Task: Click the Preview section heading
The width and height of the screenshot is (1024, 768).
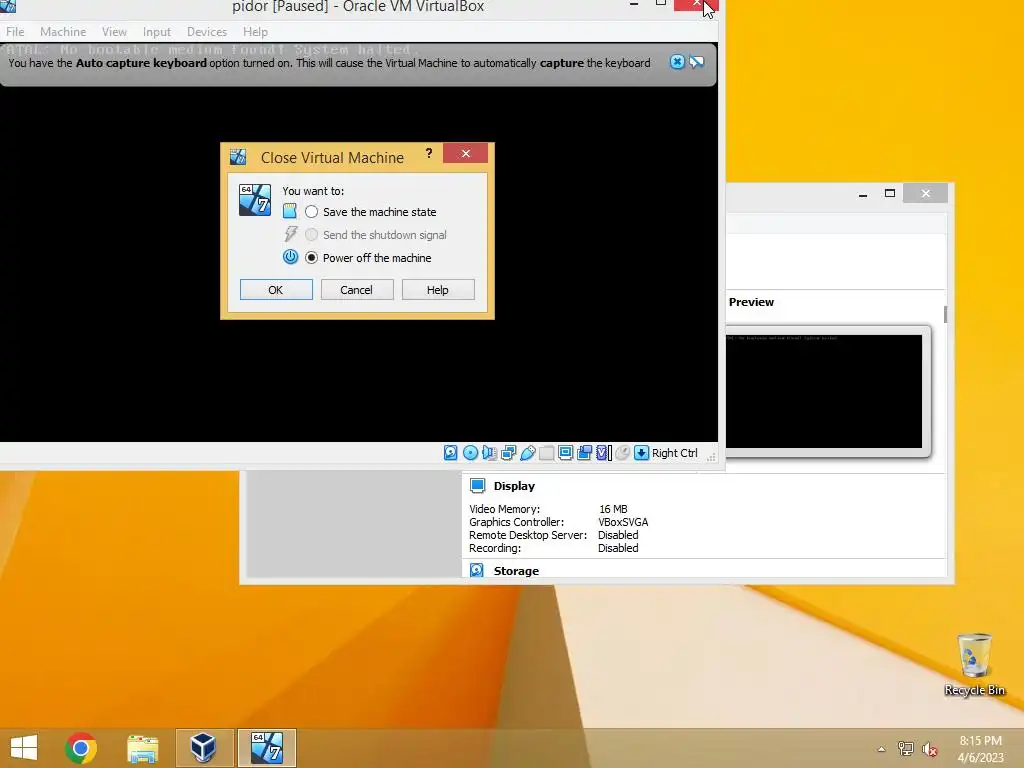Action: point(751,302)
